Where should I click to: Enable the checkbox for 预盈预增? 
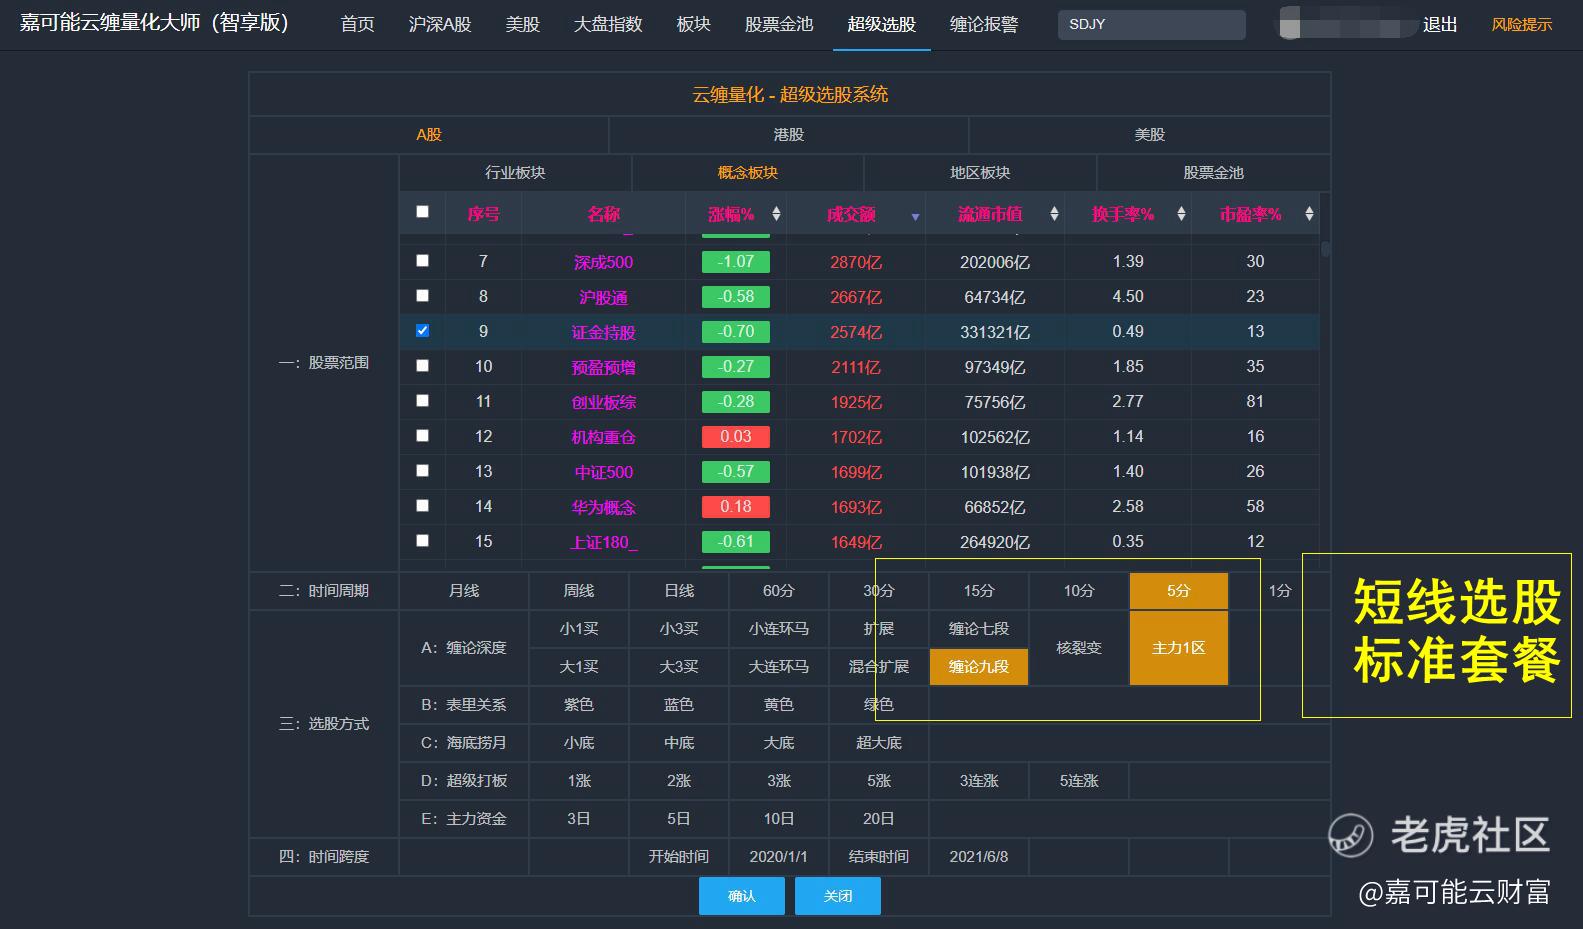click(422, 366)
